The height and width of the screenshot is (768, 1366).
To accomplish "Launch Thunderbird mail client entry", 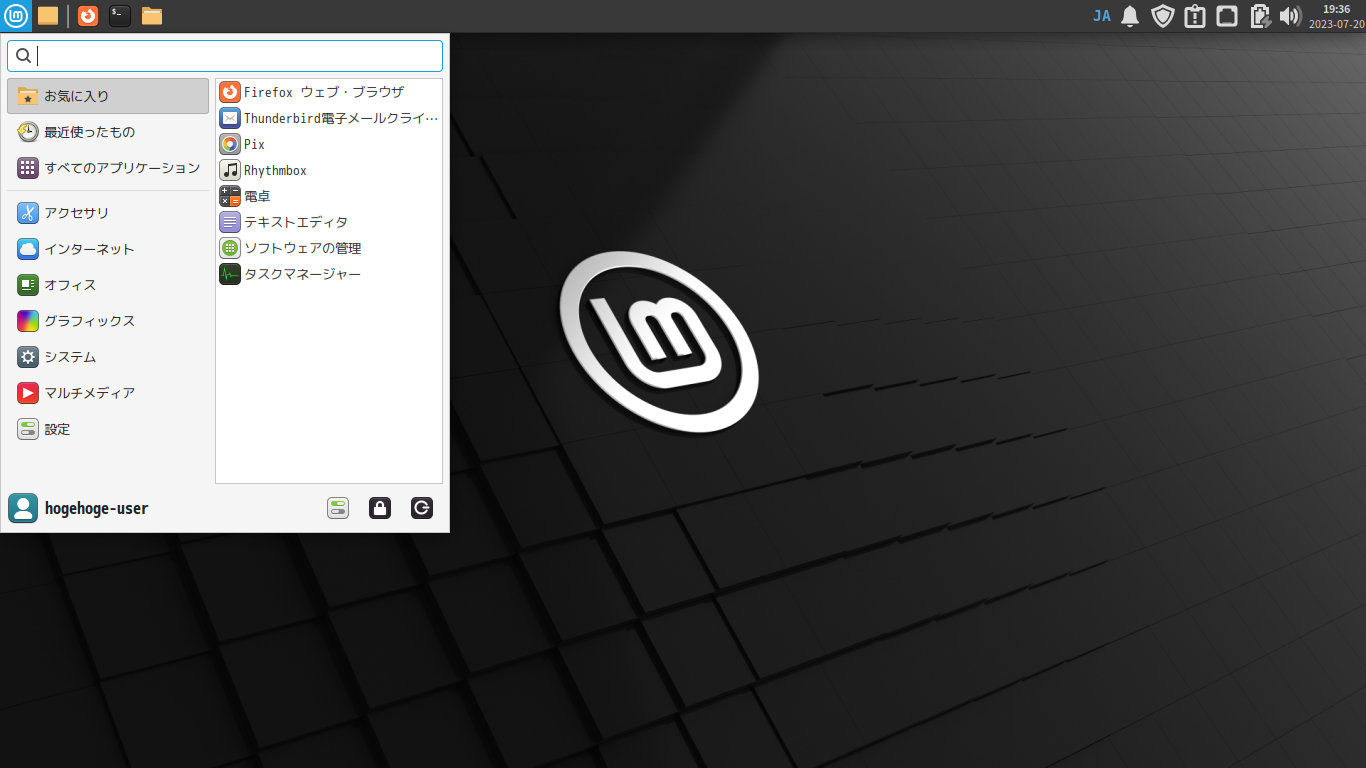I will click(x=329, y=118).
